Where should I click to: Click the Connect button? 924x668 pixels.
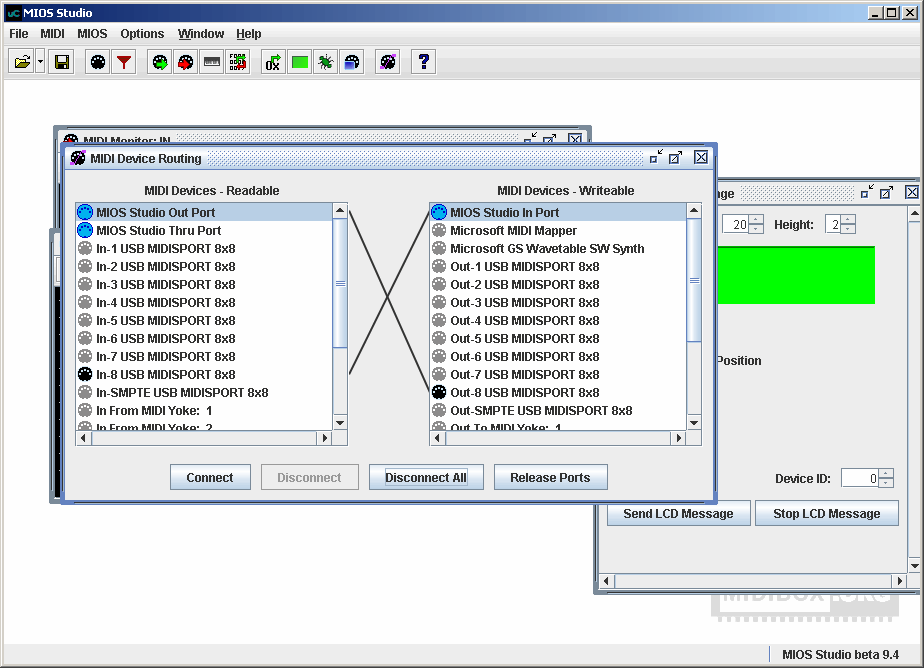[210, 477]
